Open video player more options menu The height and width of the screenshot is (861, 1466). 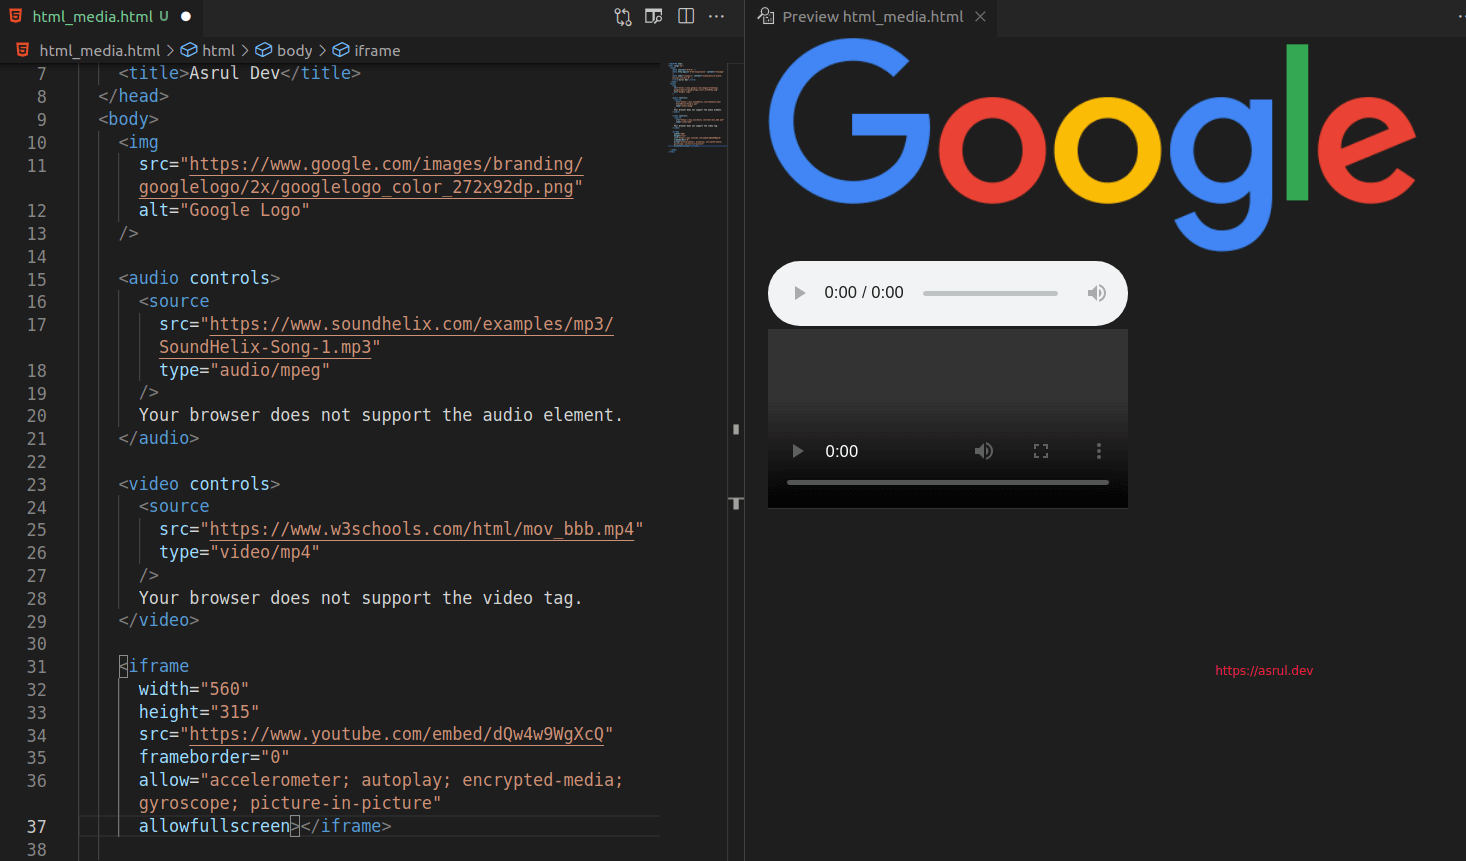coord(1098,451)
